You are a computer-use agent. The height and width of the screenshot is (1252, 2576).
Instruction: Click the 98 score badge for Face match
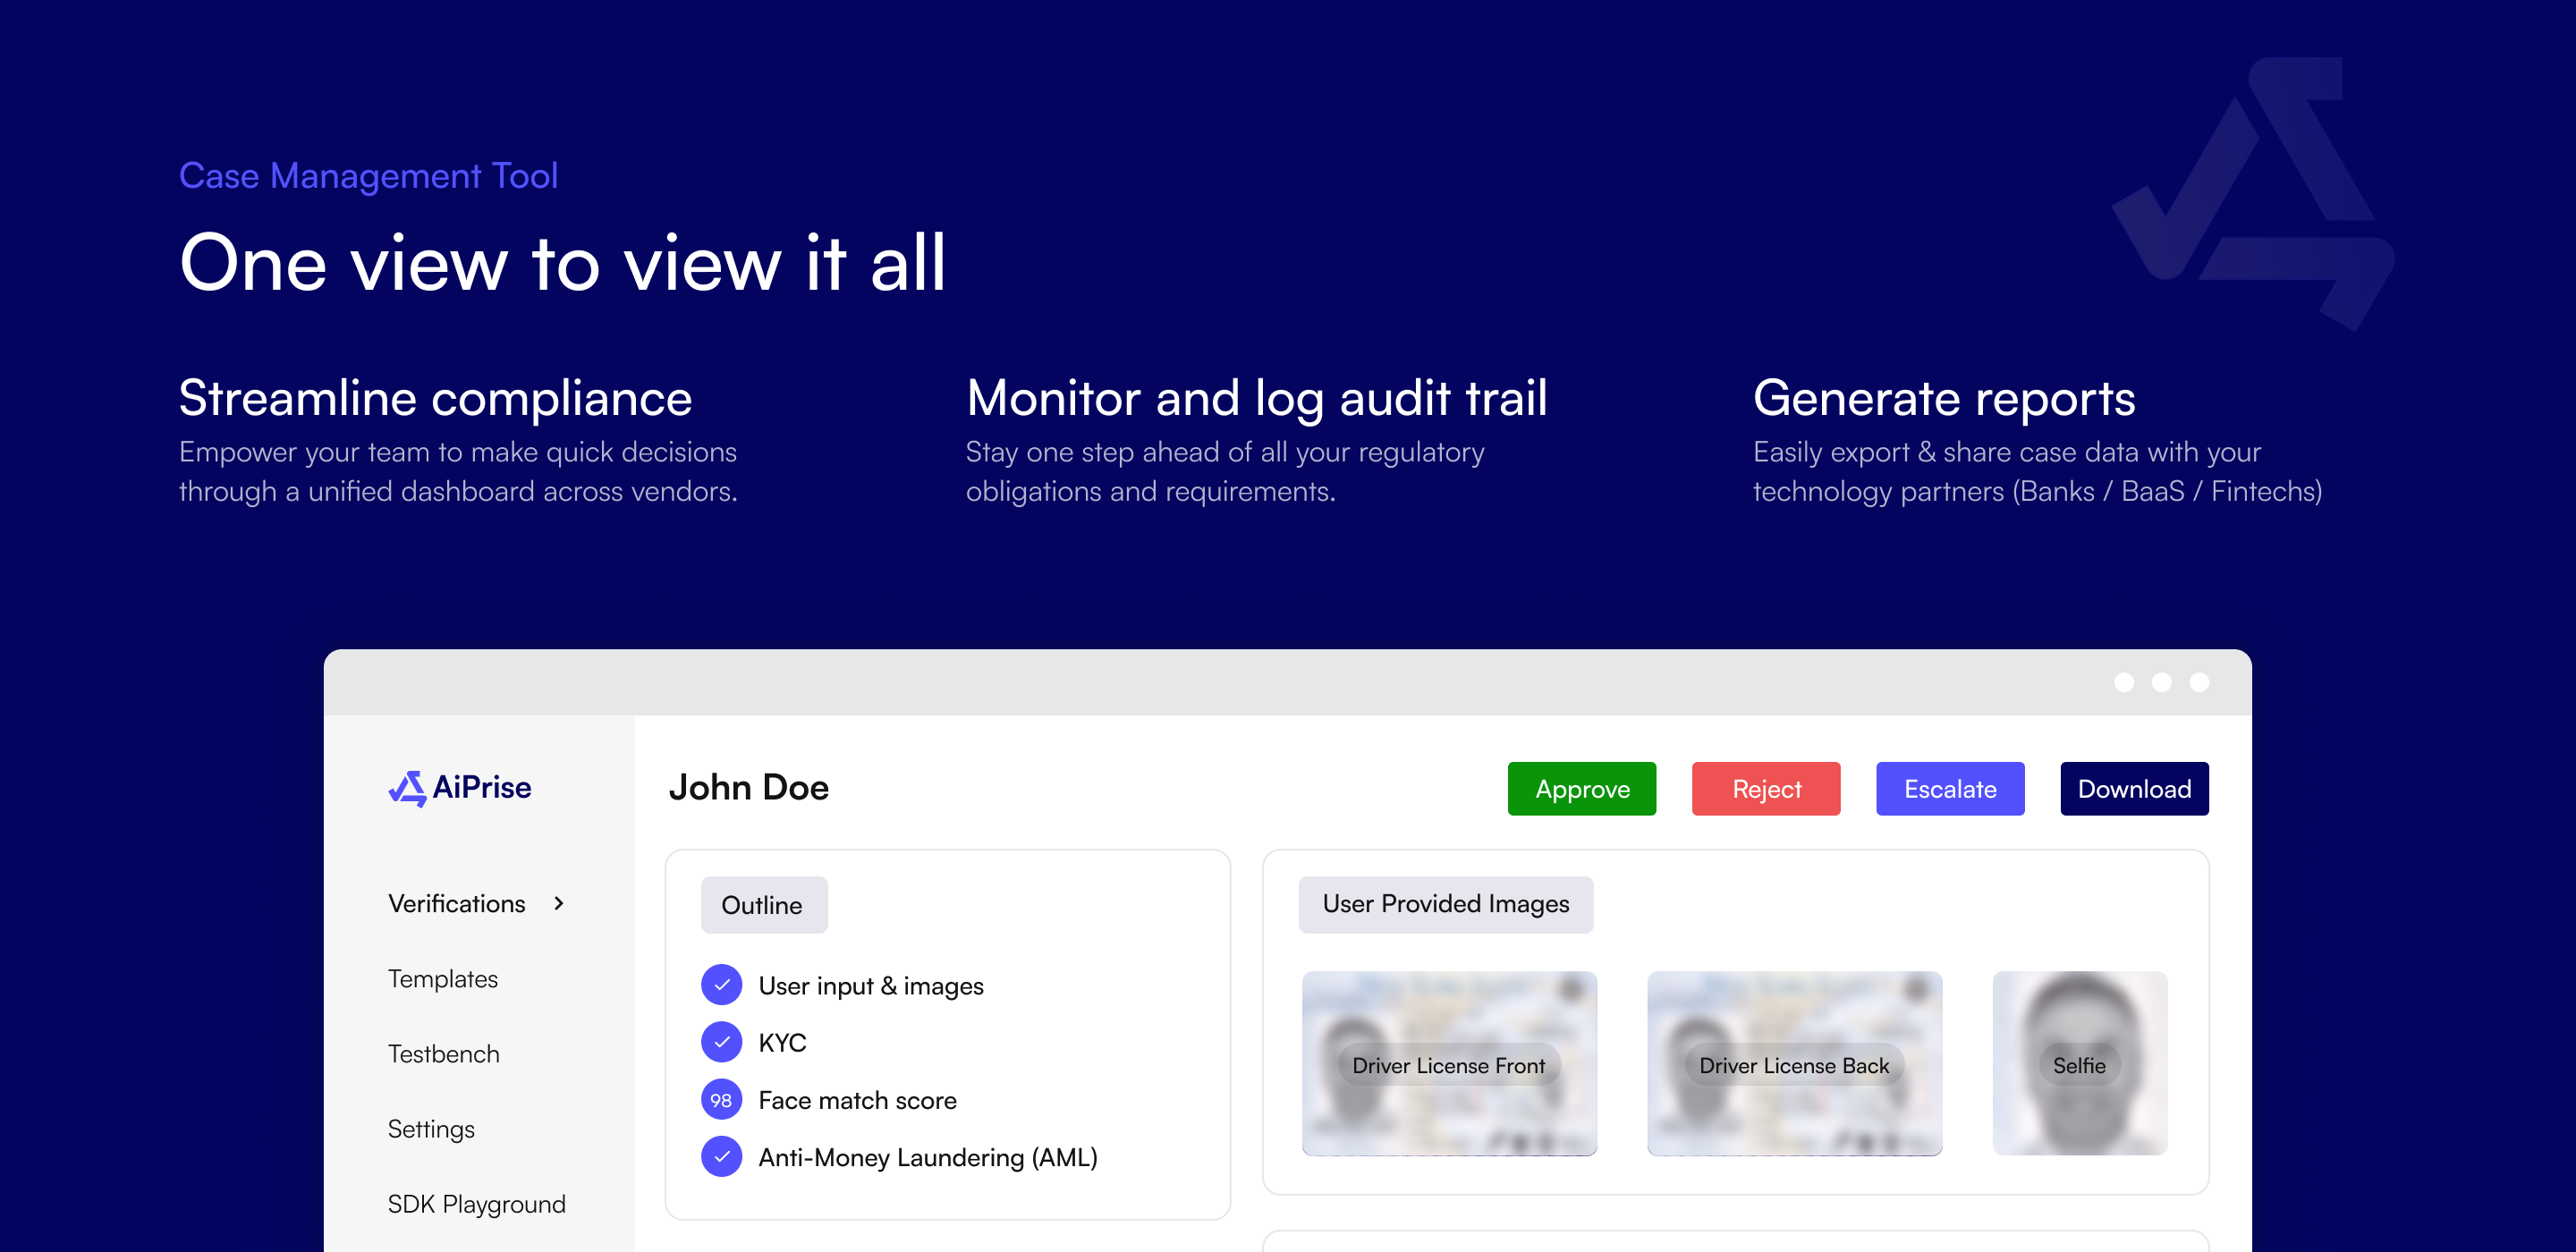(721, 1100)
